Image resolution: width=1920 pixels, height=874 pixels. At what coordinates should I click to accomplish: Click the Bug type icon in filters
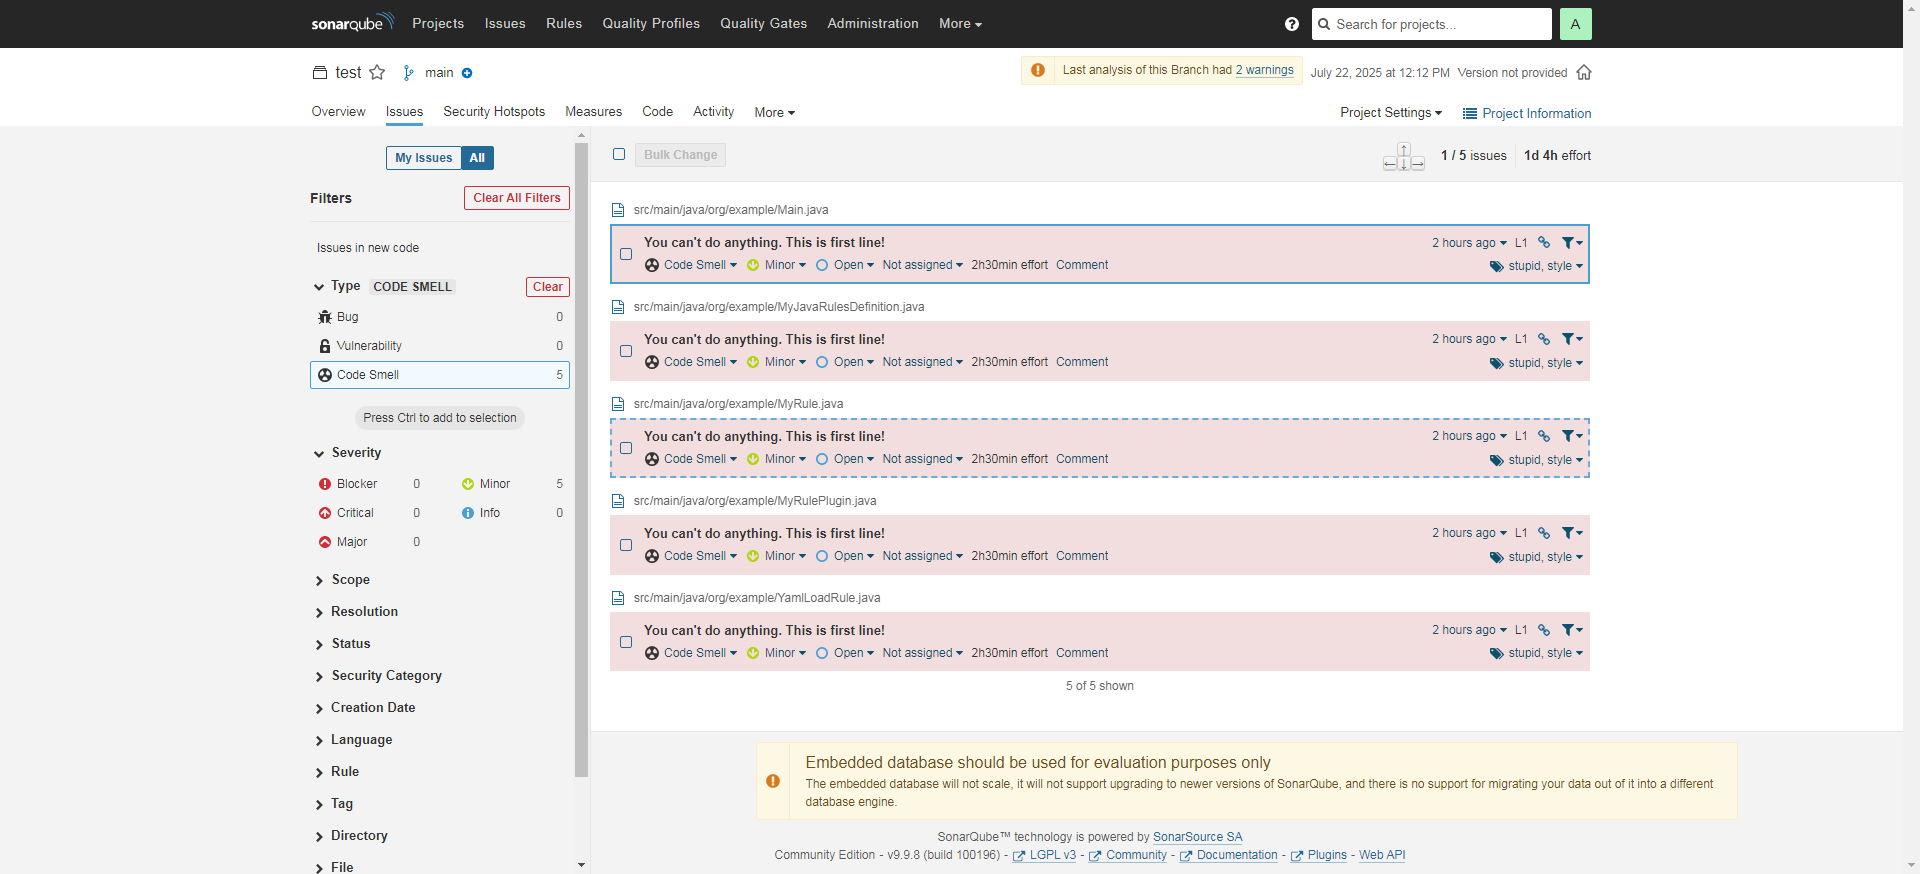click(325, 317)
